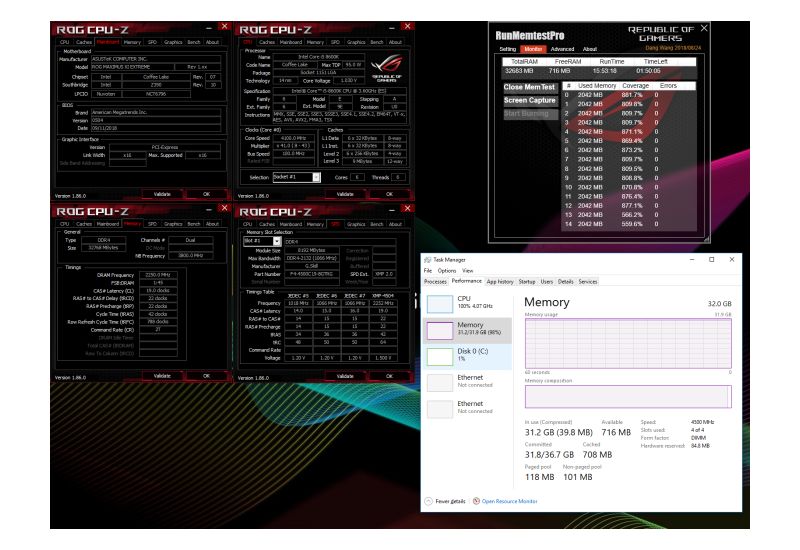
Task: Click Open Resource Monitor link
Action: [509, 501]
